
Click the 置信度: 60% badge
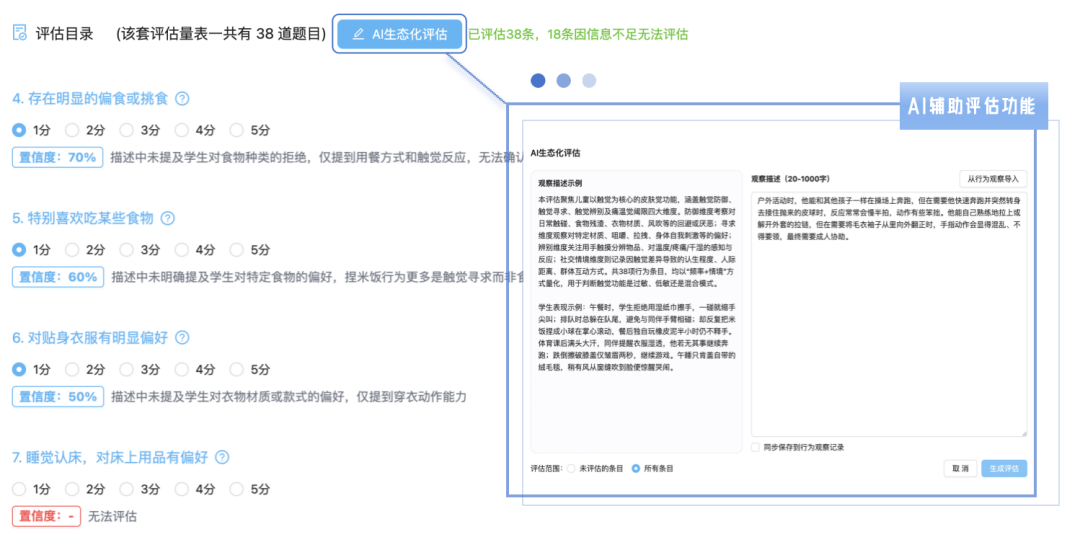(58, 277)
